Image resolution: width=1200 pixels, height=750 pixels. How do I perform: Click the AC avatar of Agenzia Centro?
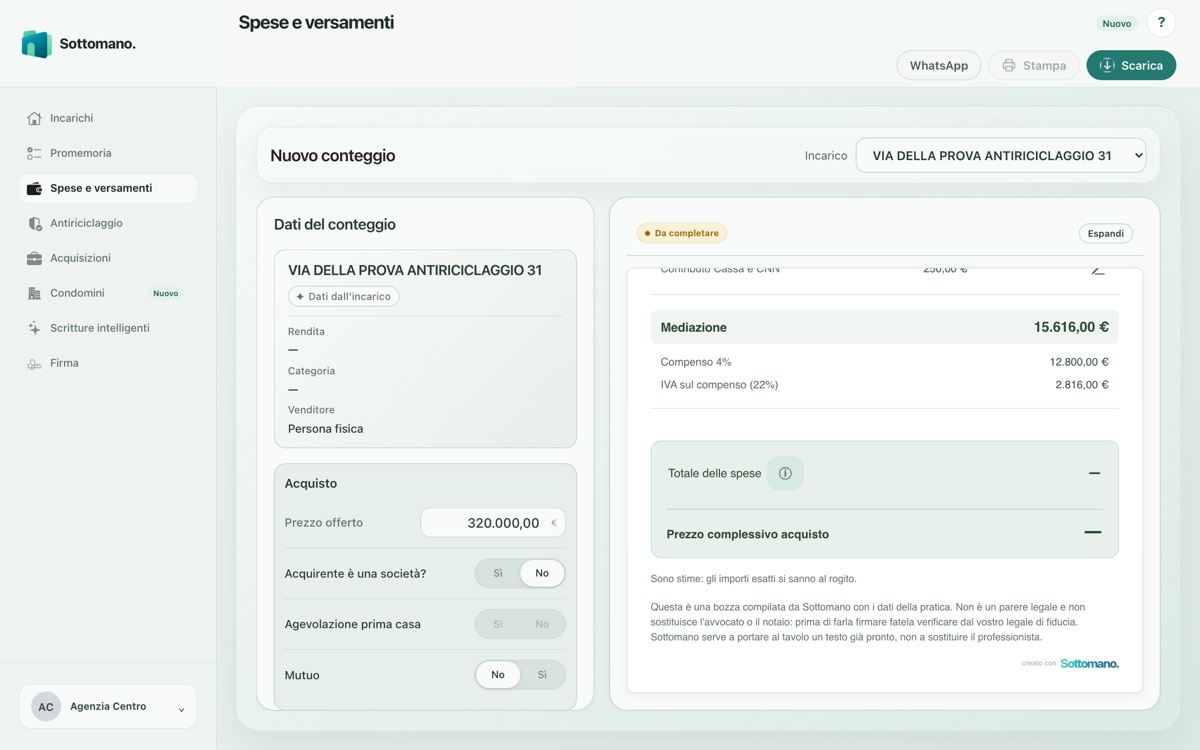[46, 707]
